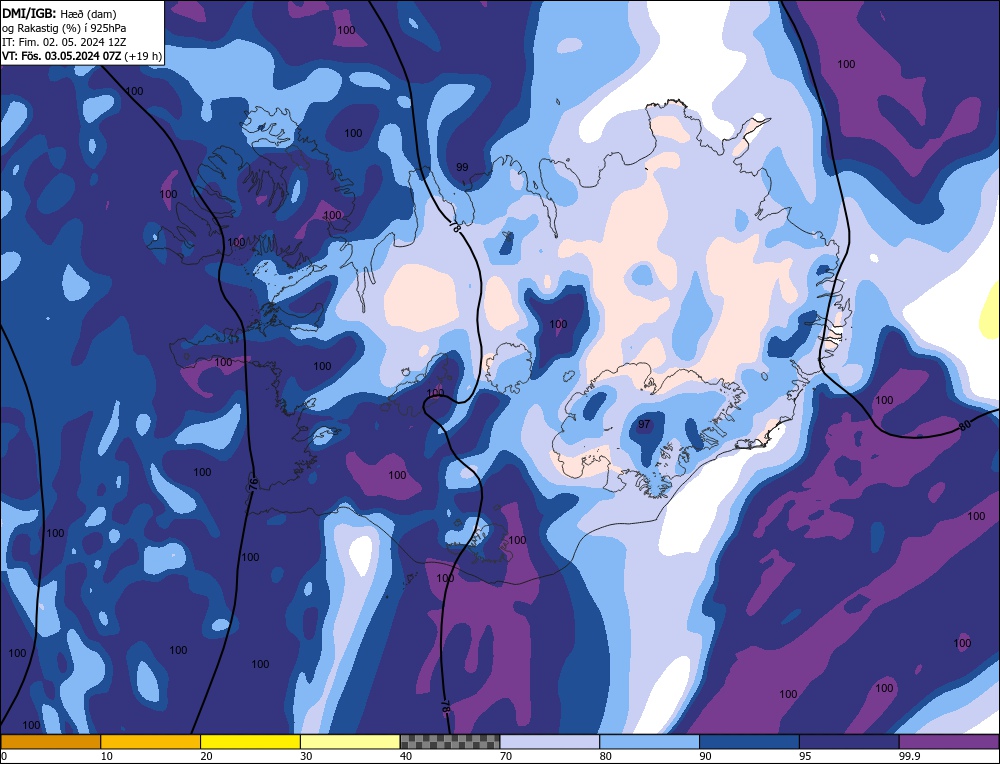Select the '97' humidity value on map
Image resolution: width=1000 pixels, height=764 pixels.
click(x=644, y=424)
